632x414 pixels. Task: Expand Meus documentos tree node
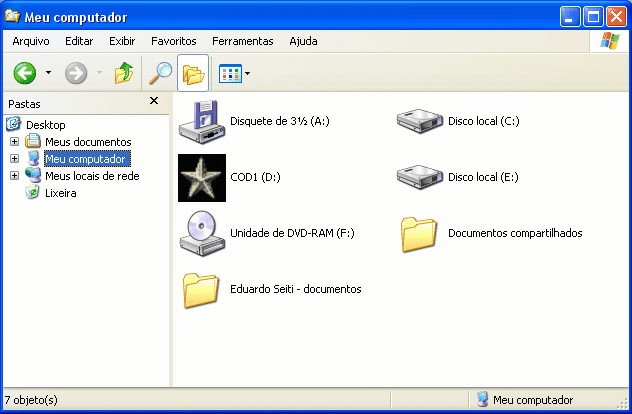coord(15,141)
